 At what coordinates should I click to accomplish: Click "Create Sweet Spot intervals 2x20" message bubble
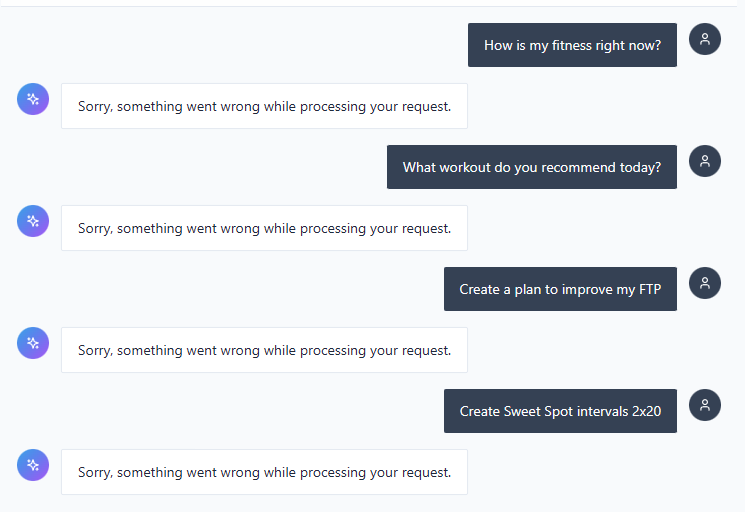560,411
